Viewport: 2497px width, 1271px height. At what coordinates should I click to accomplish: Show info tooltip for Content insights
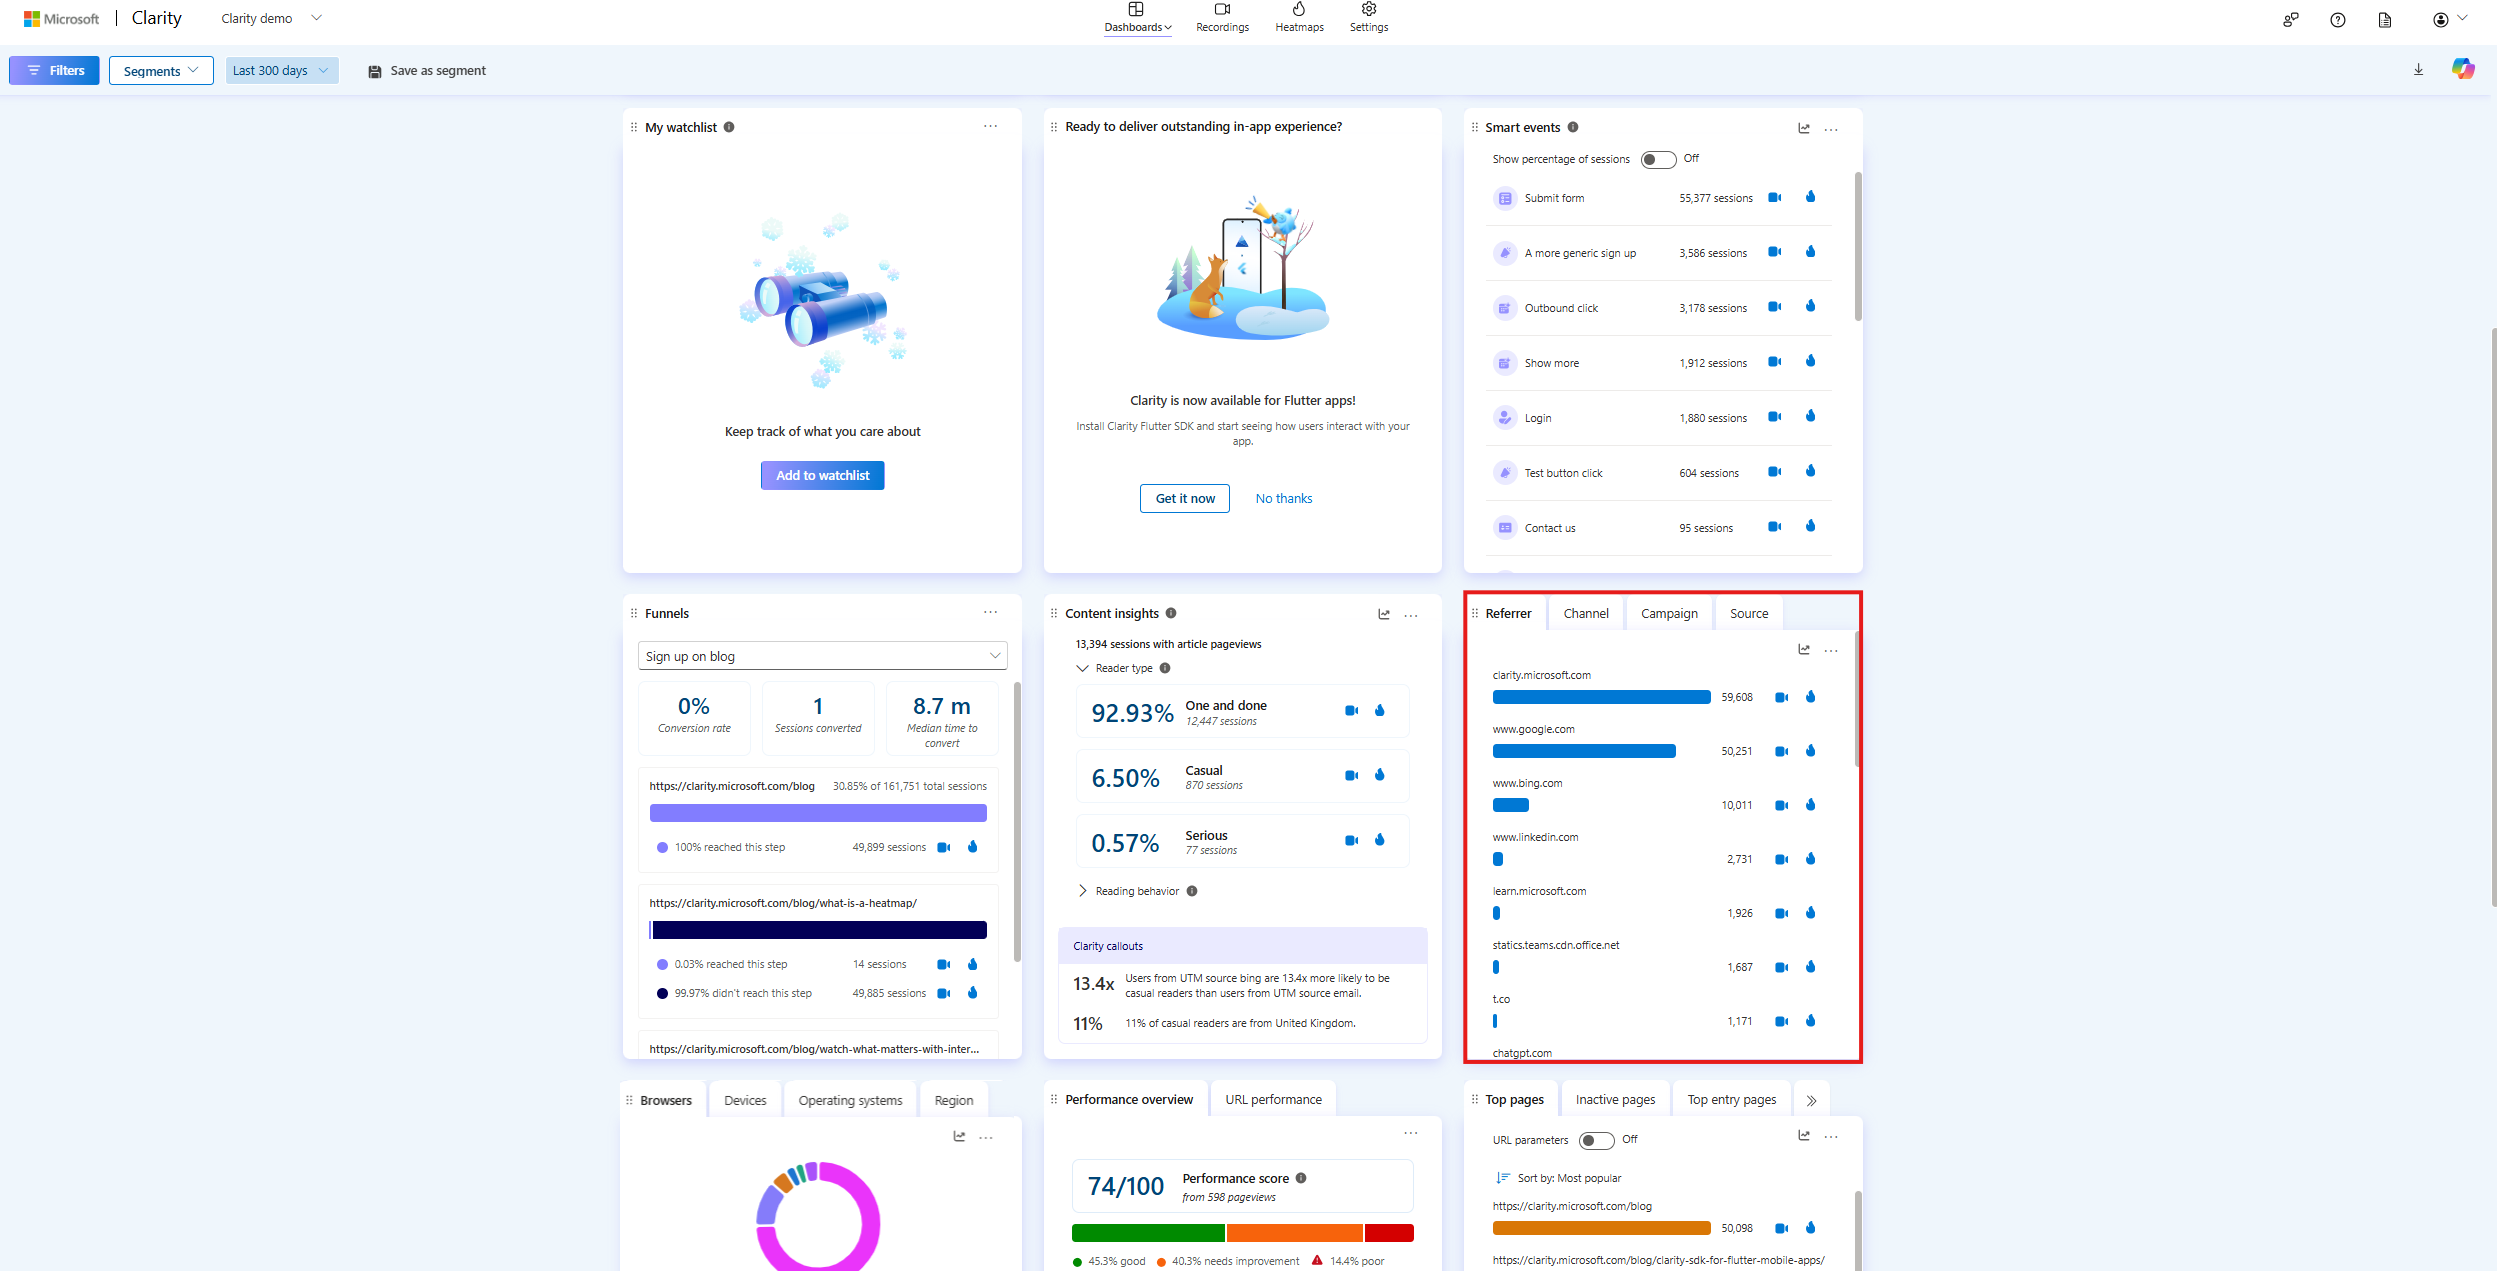point(1171,613)
